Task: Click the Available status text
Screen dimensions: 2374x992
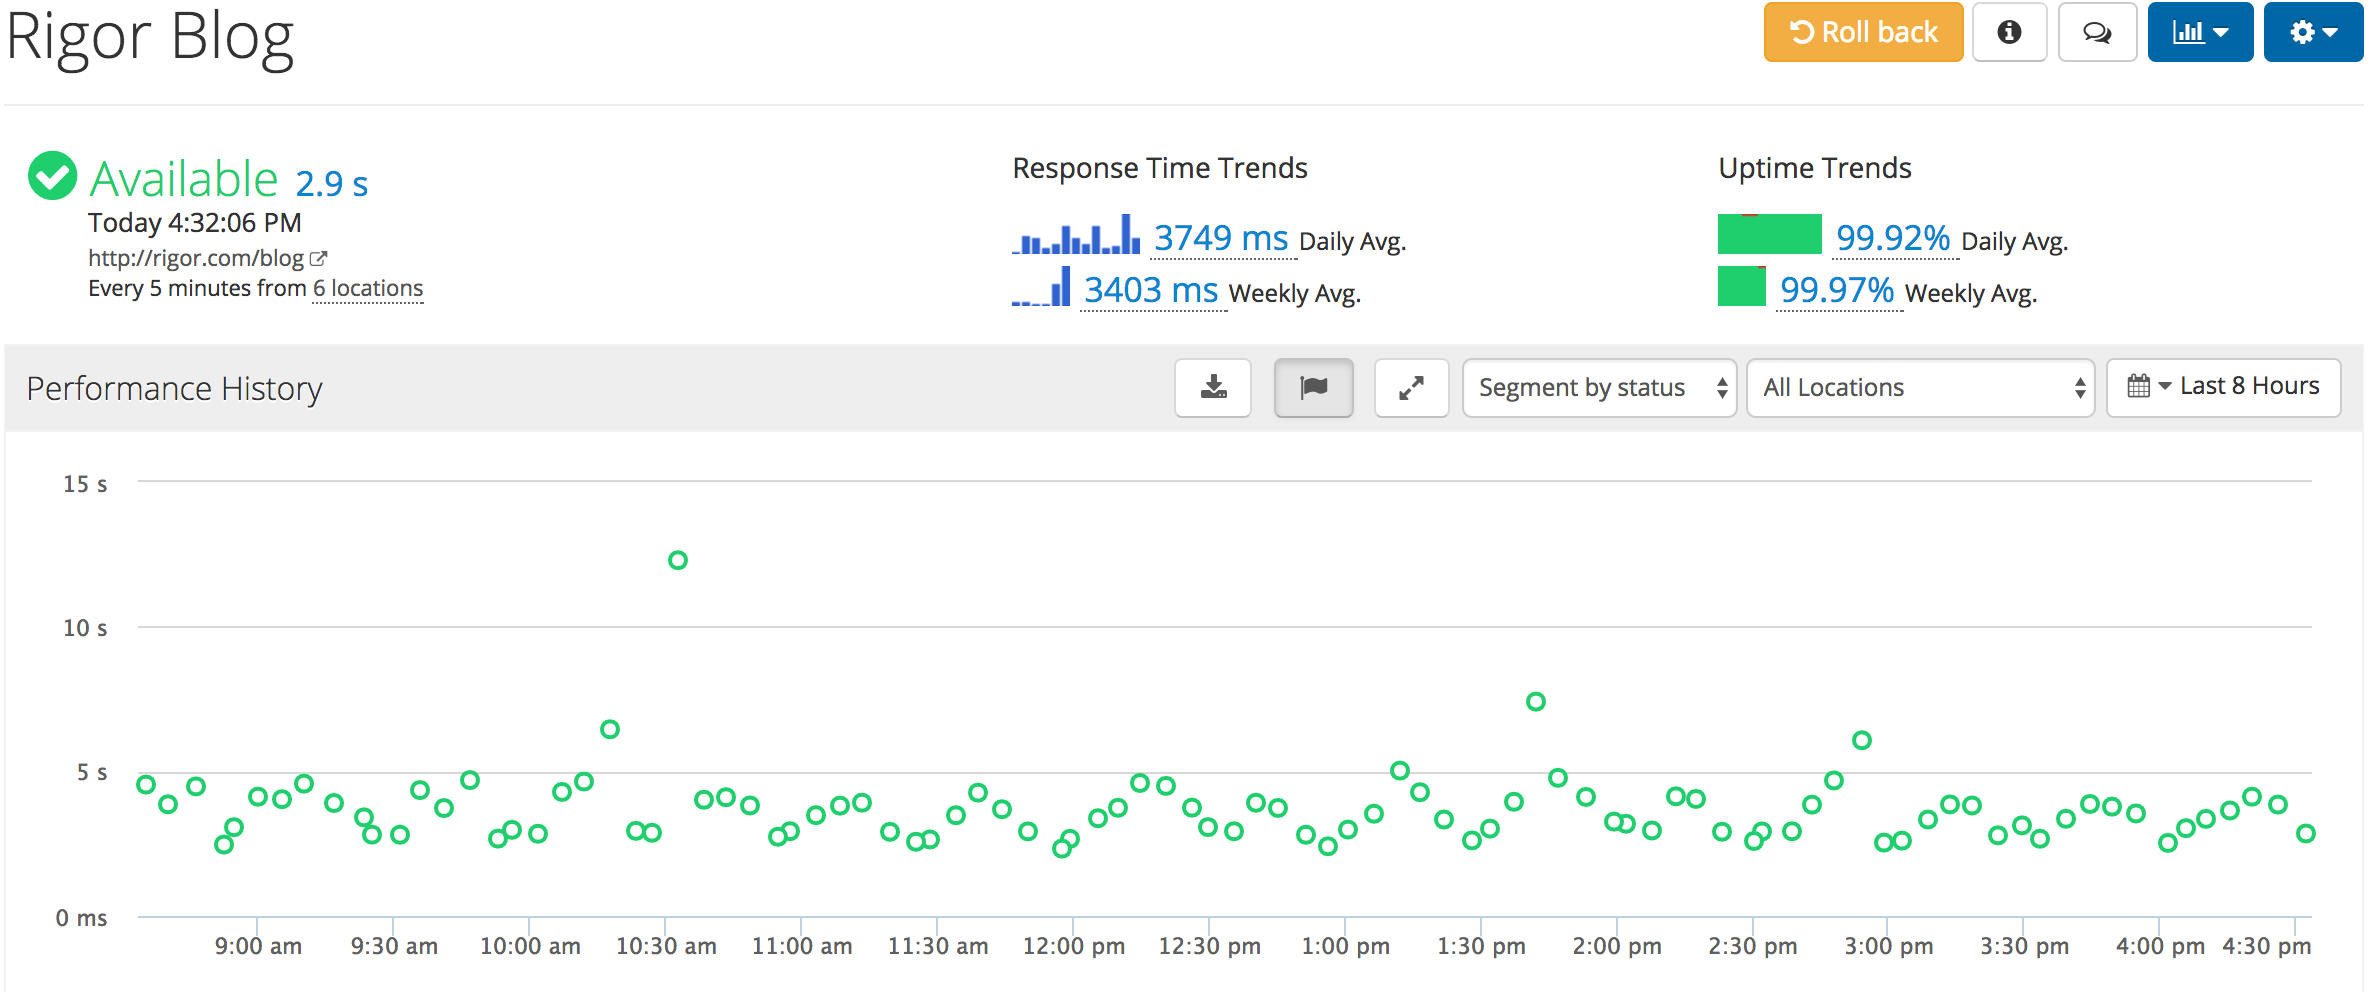Action: (x=184, y=180)
